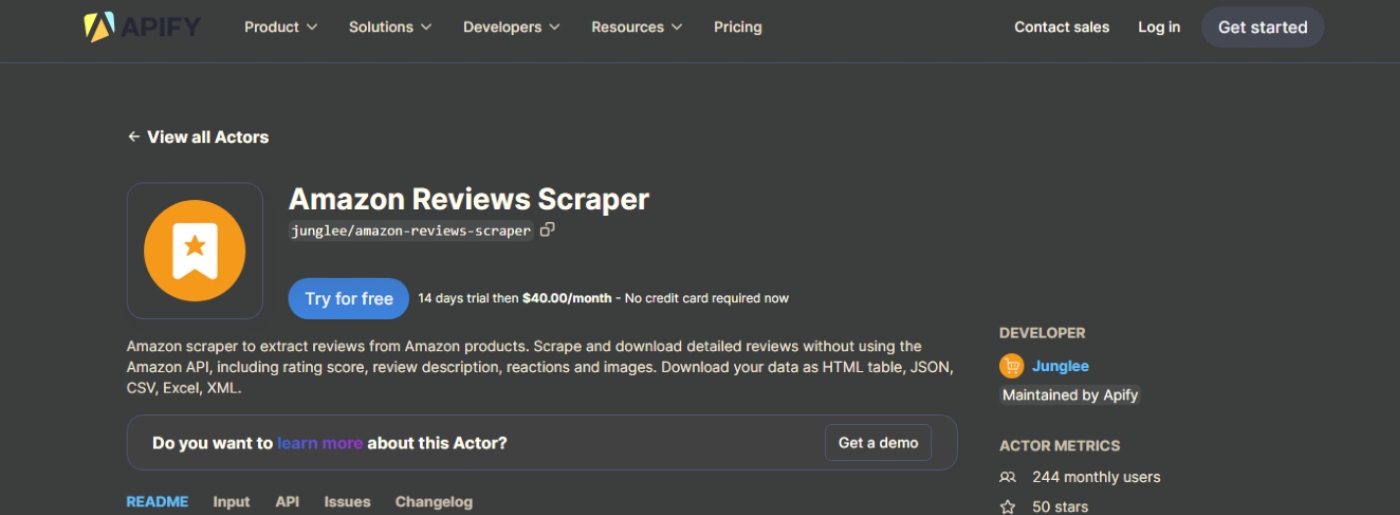
Task: Click the Apify logo in header
Action: click(142, 27)
